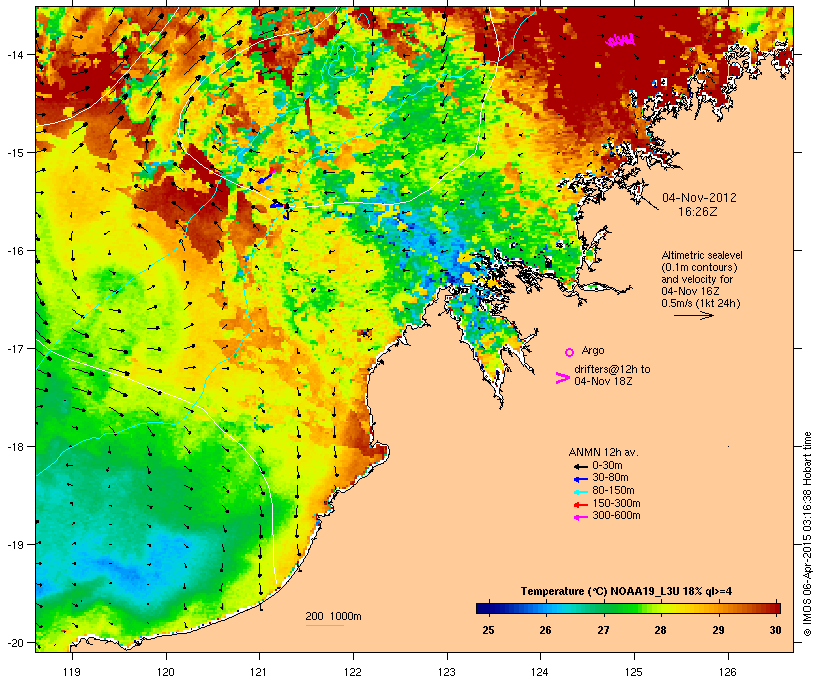The image size is (820, 680).
Task: Click the latitude axis label -19
Action: pos(15,545)
